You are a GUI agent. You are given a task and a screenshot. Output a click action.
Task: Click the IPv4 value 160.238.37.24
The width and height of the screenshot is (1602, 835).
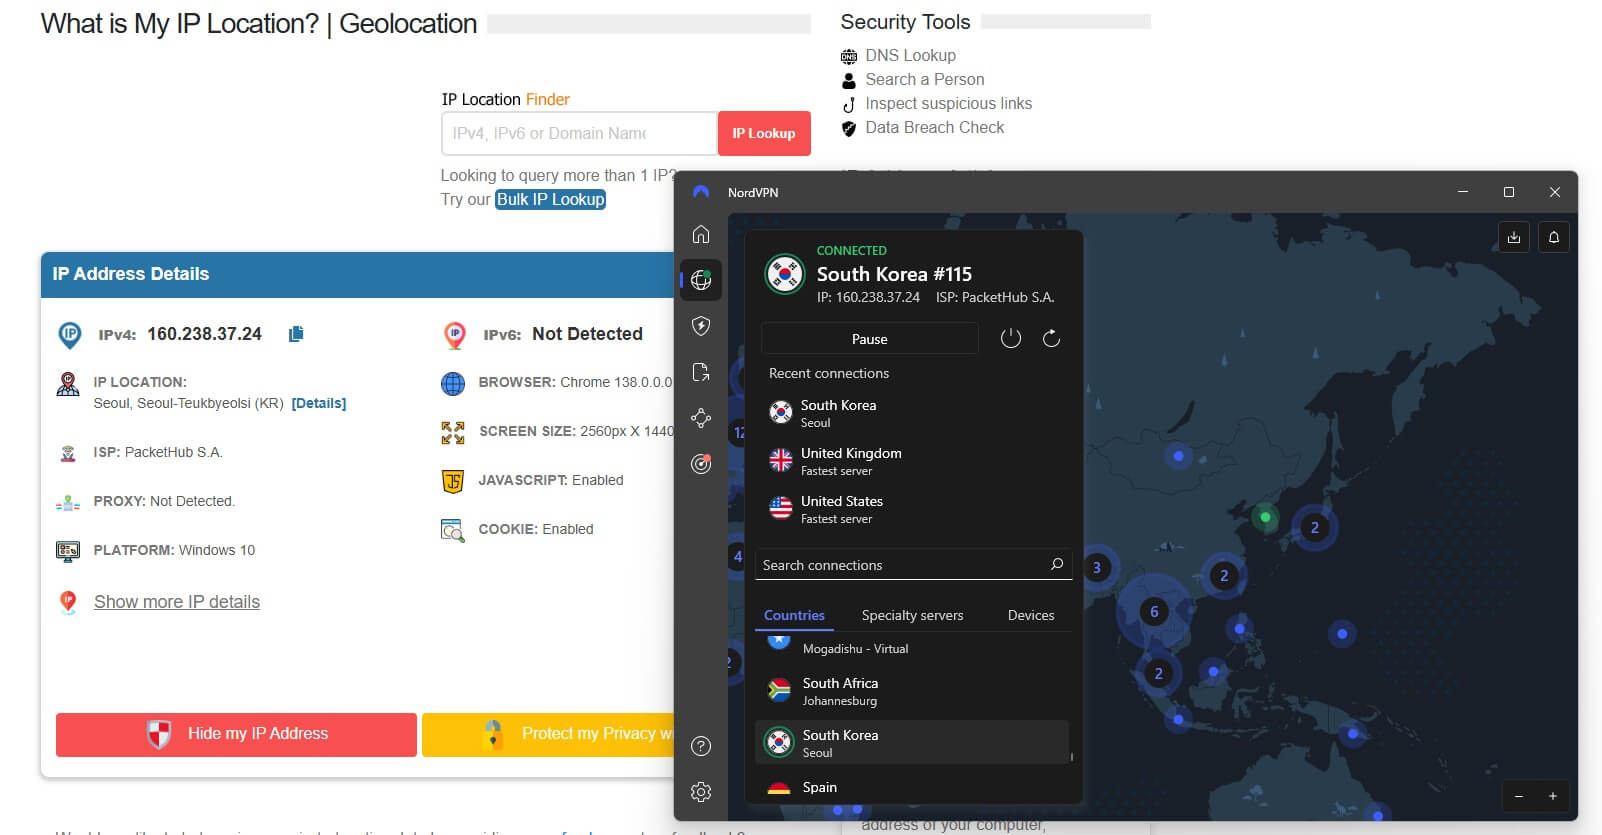[204, 334]
